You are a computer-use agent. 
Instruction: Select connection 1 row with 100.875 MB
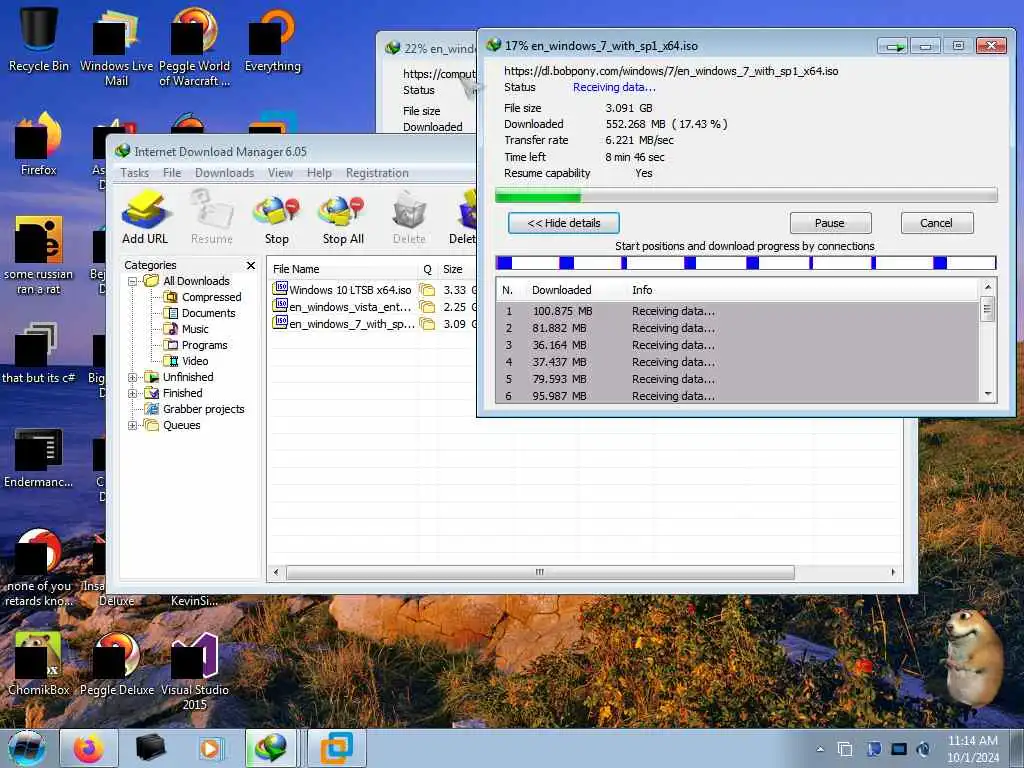[738, 312]
